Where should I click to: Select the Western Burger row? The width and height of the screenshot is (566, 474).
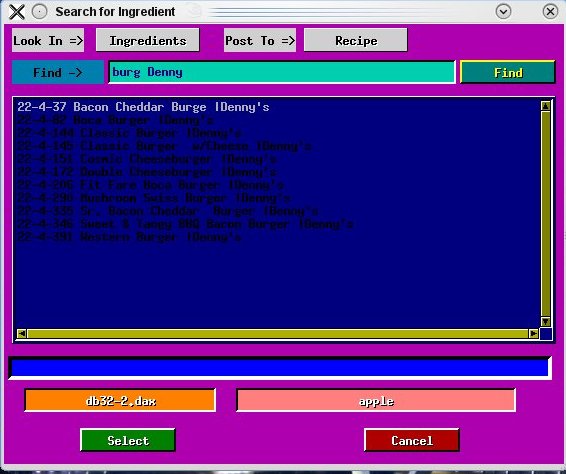(129, 237)
